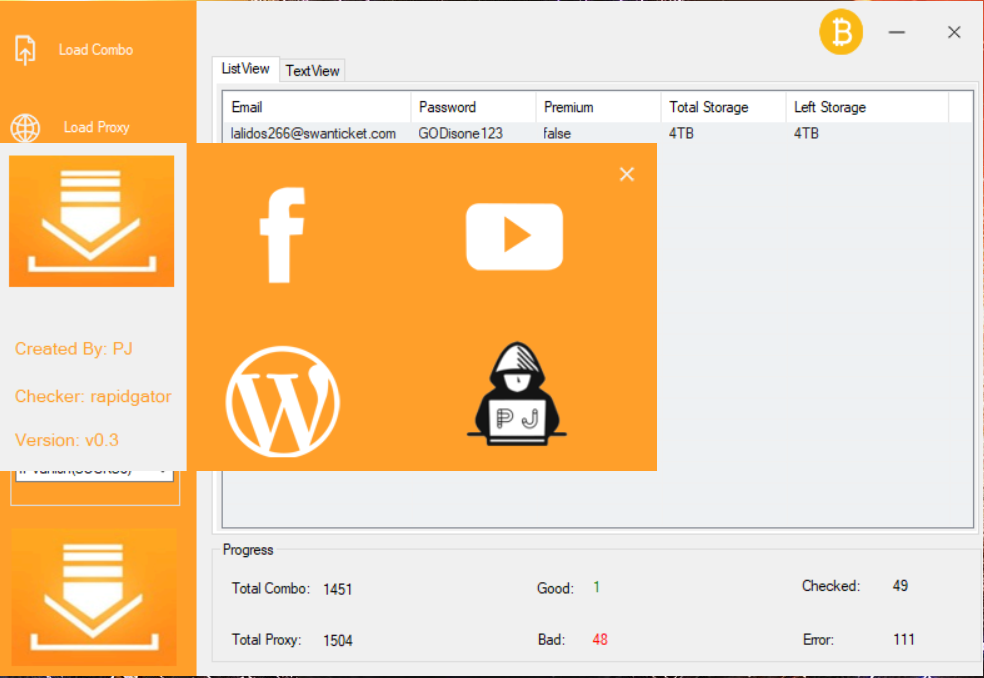The width and height of the screenshot is (984, 678).
Task: Switch to the ListView tab
Action: pos(245,69)
